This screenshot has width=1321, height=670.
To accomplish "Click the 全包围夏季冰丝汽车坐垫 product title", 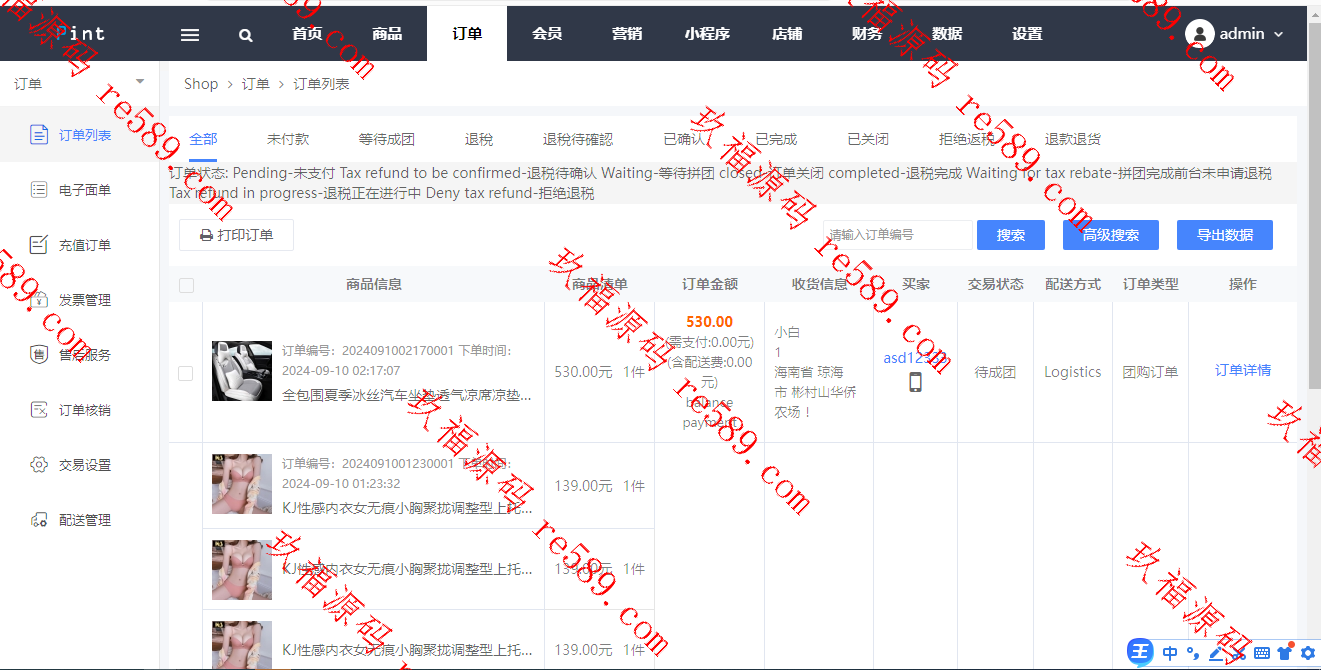I will click(407, 395).
